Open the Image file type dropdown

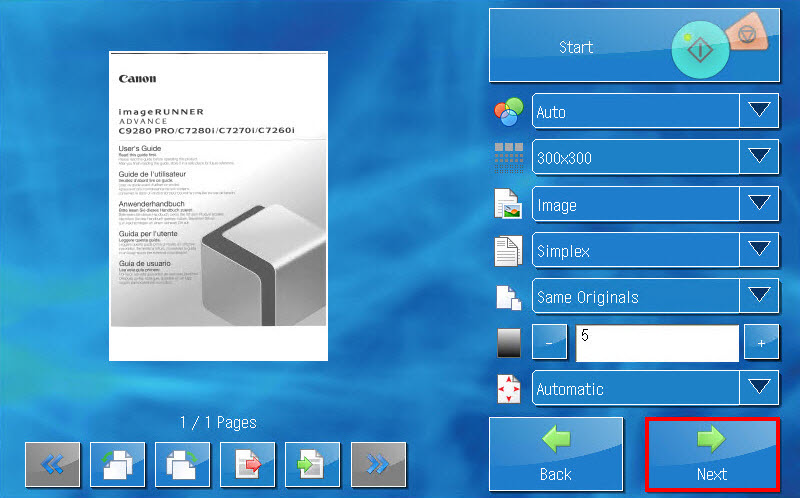[655, 205]
